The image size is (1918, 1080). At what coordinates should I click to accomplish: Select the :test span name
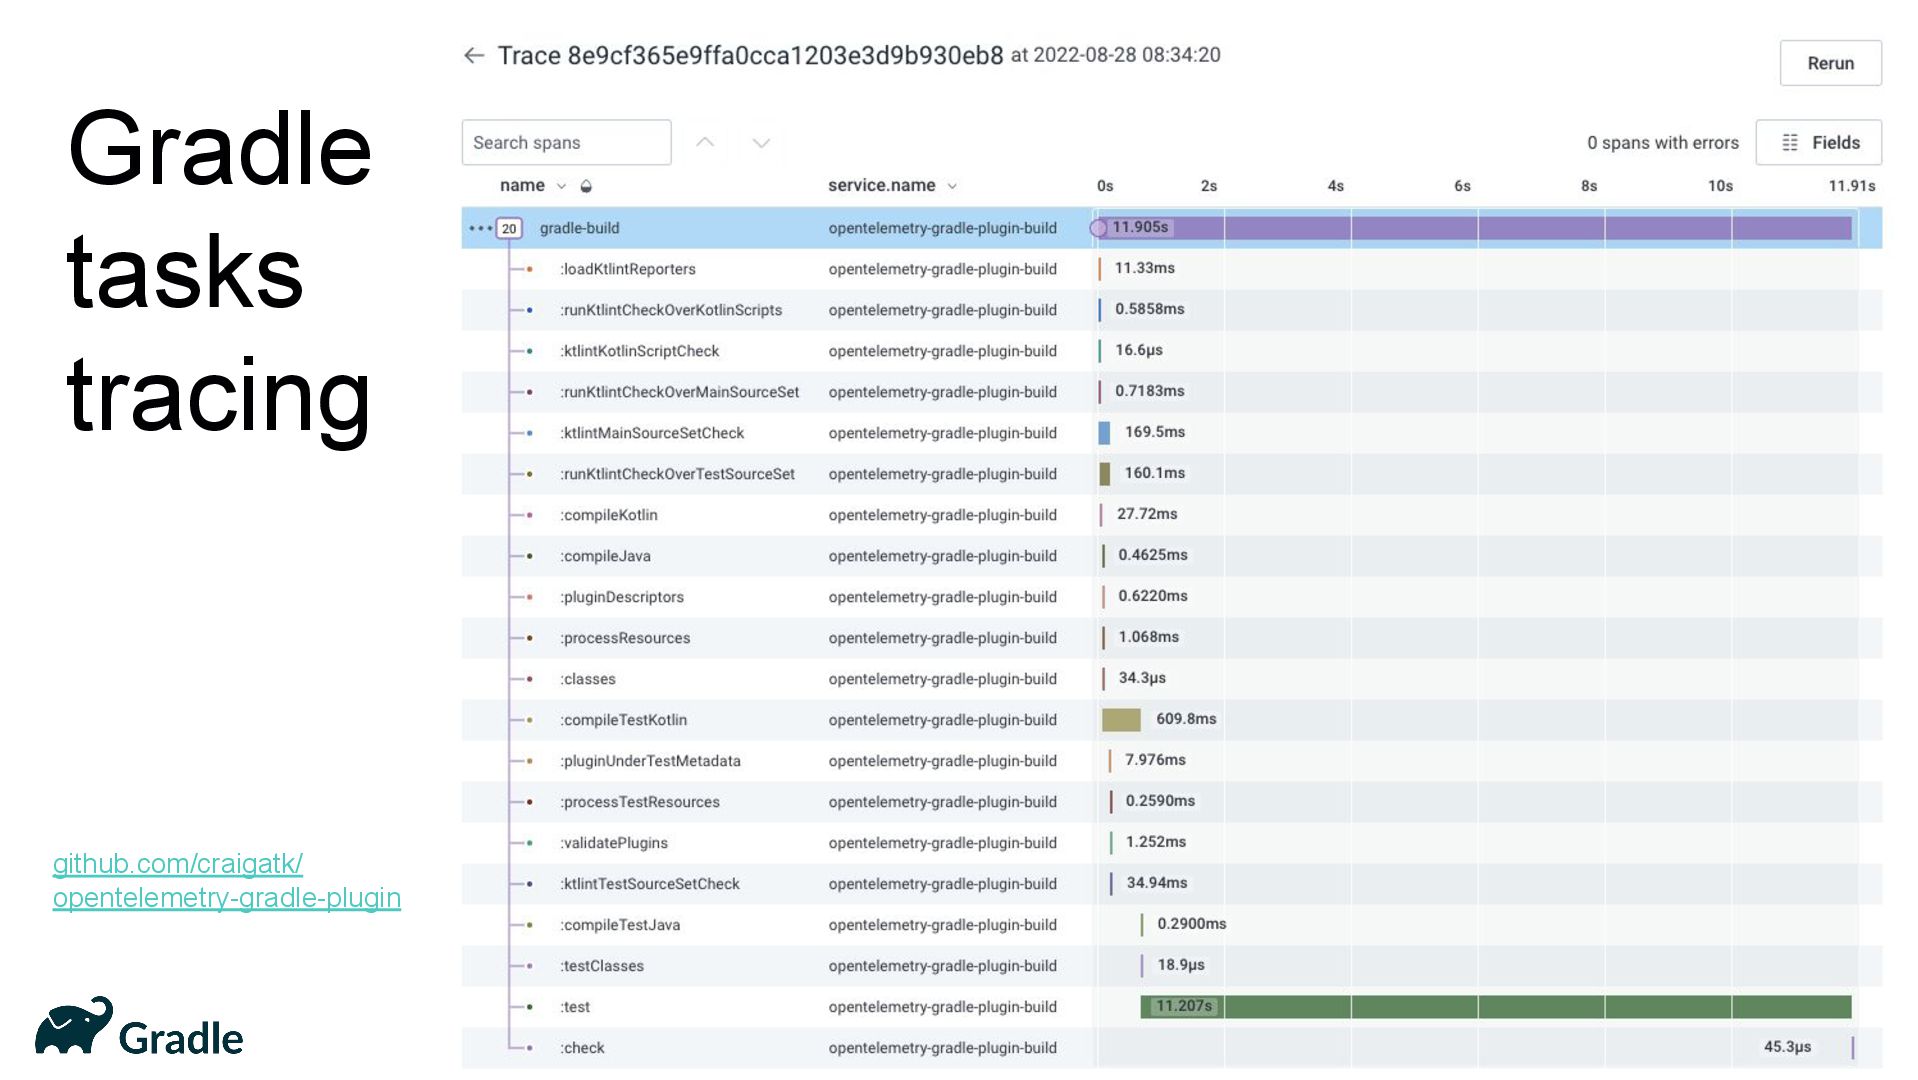575,1007
